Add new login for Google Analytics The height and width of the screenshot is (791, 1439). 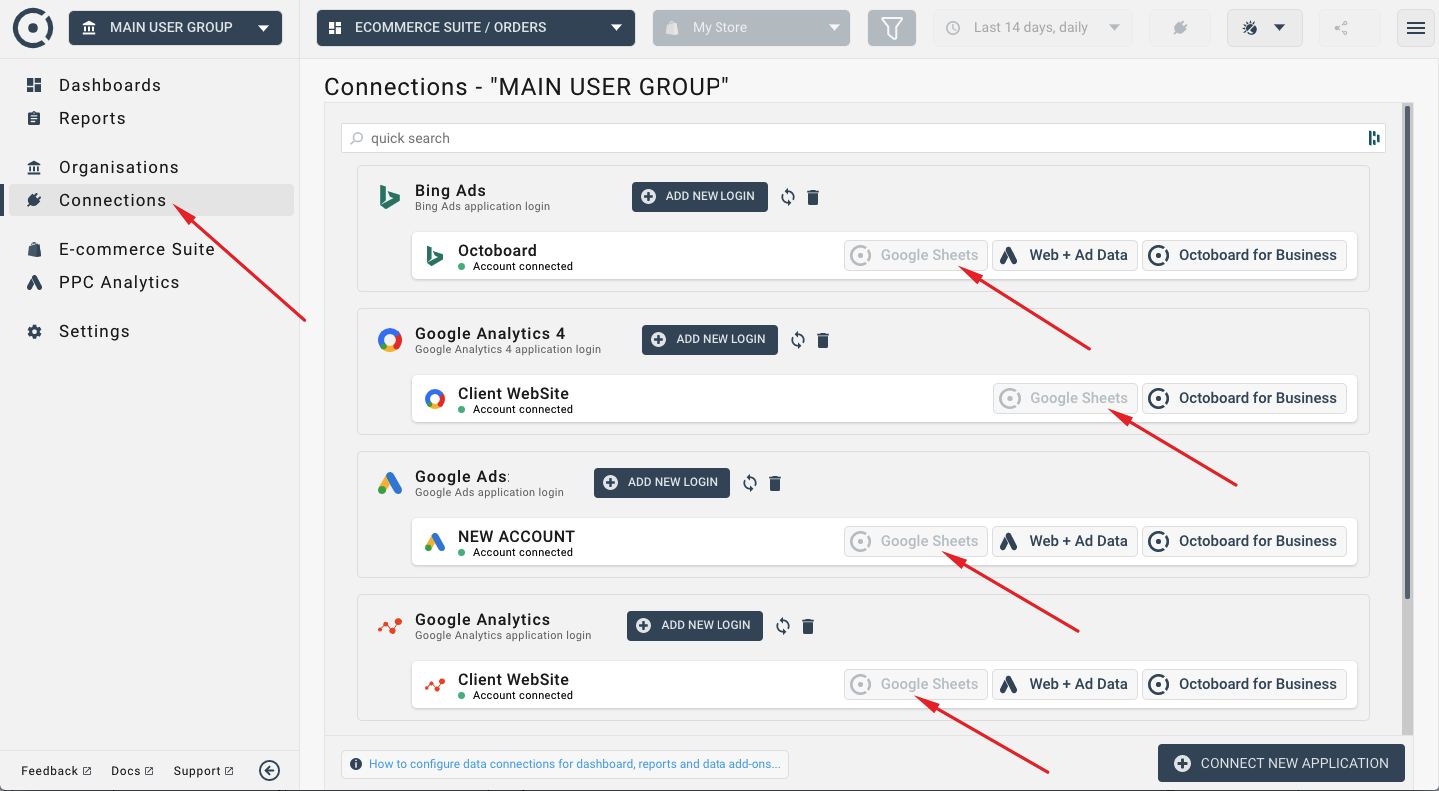(695, 625)
